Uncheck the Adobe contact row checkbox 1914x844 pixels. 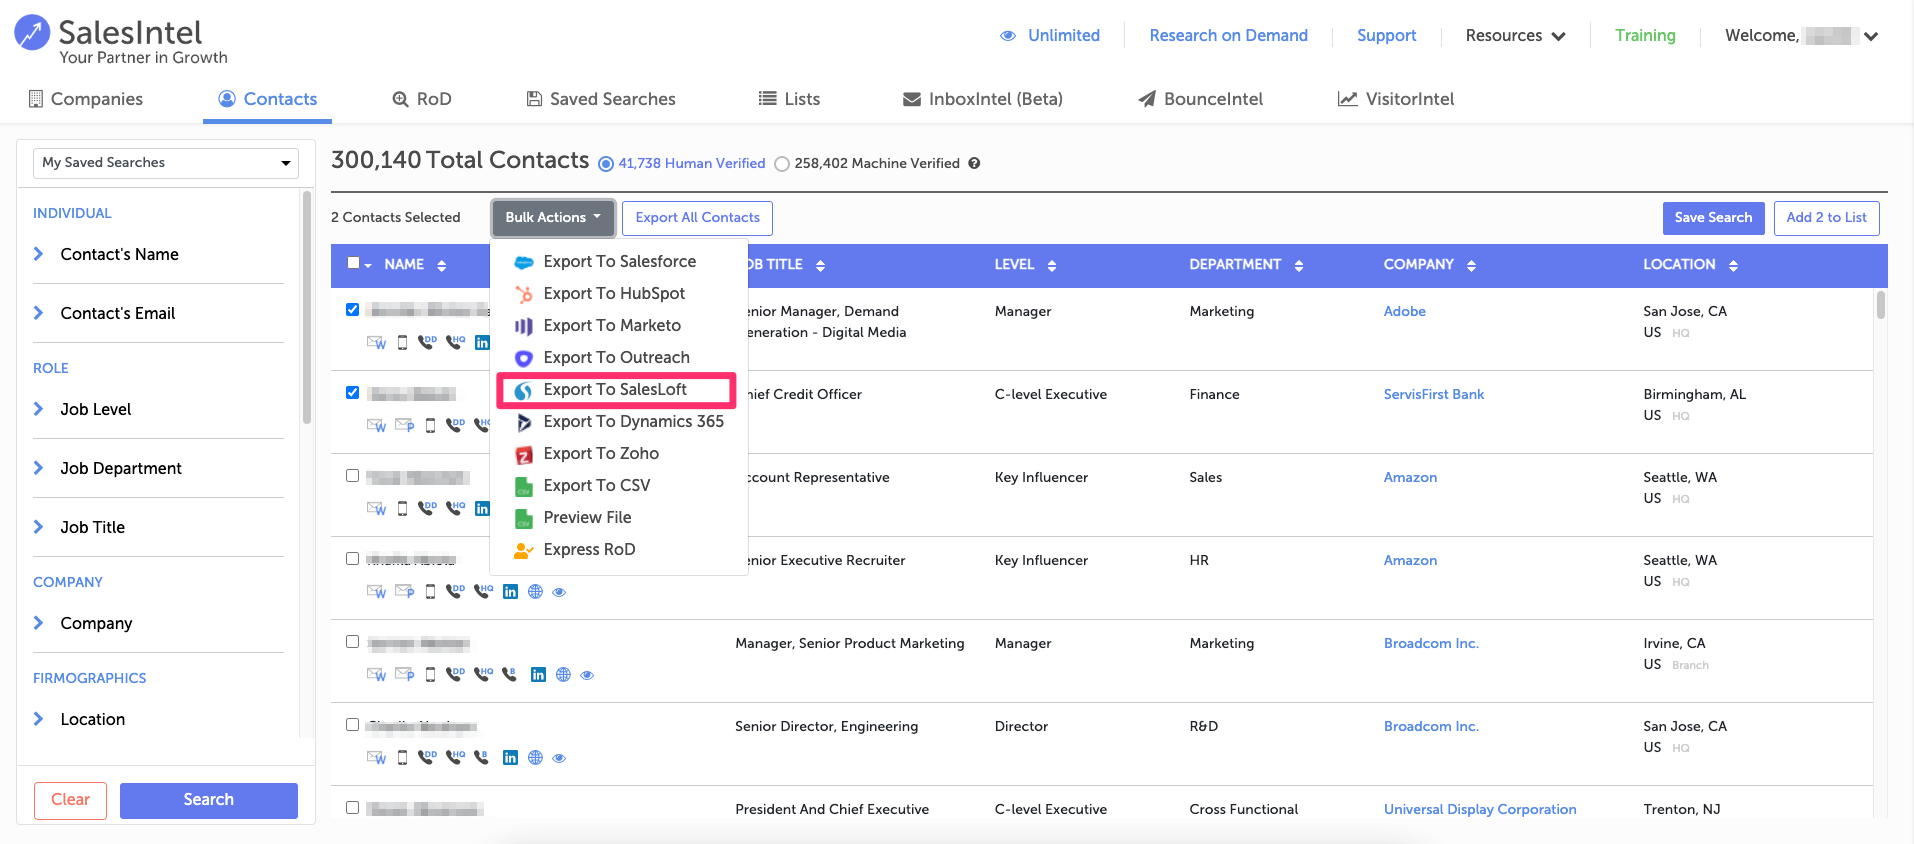(352, 310)
